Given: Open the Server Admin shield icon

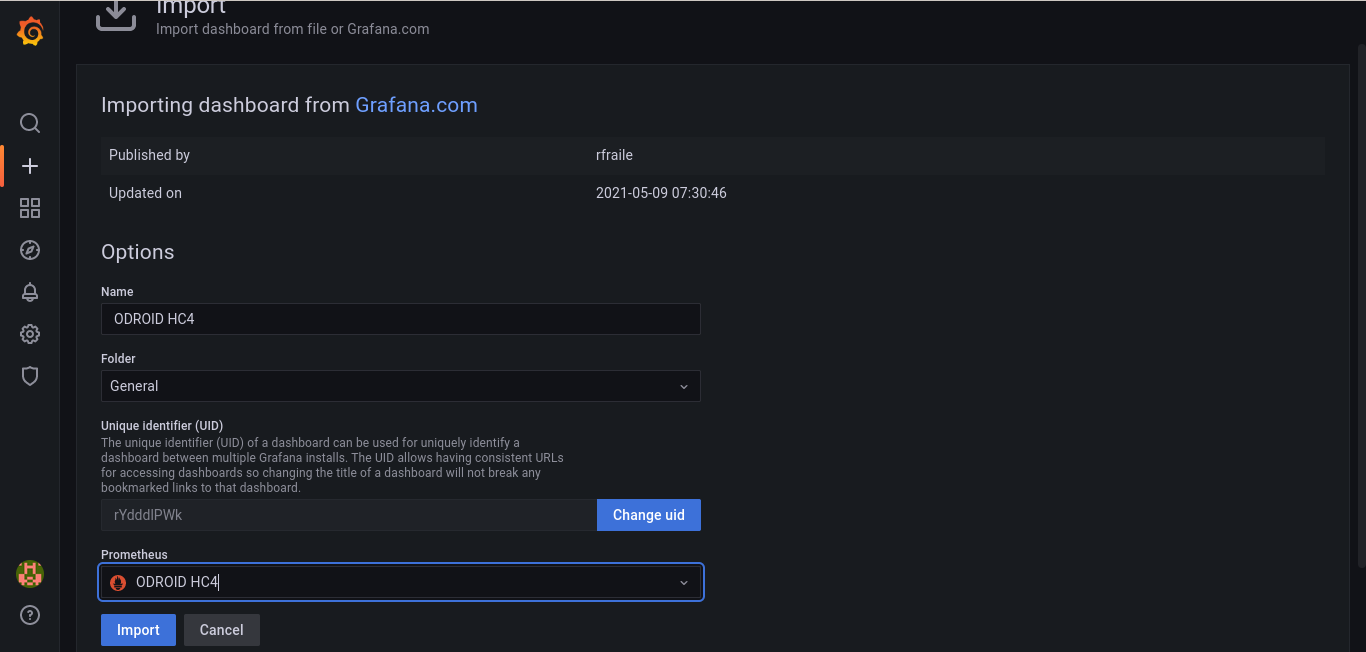Looking at the screenshot, I should pyautogui.click(x=30, y=376).
